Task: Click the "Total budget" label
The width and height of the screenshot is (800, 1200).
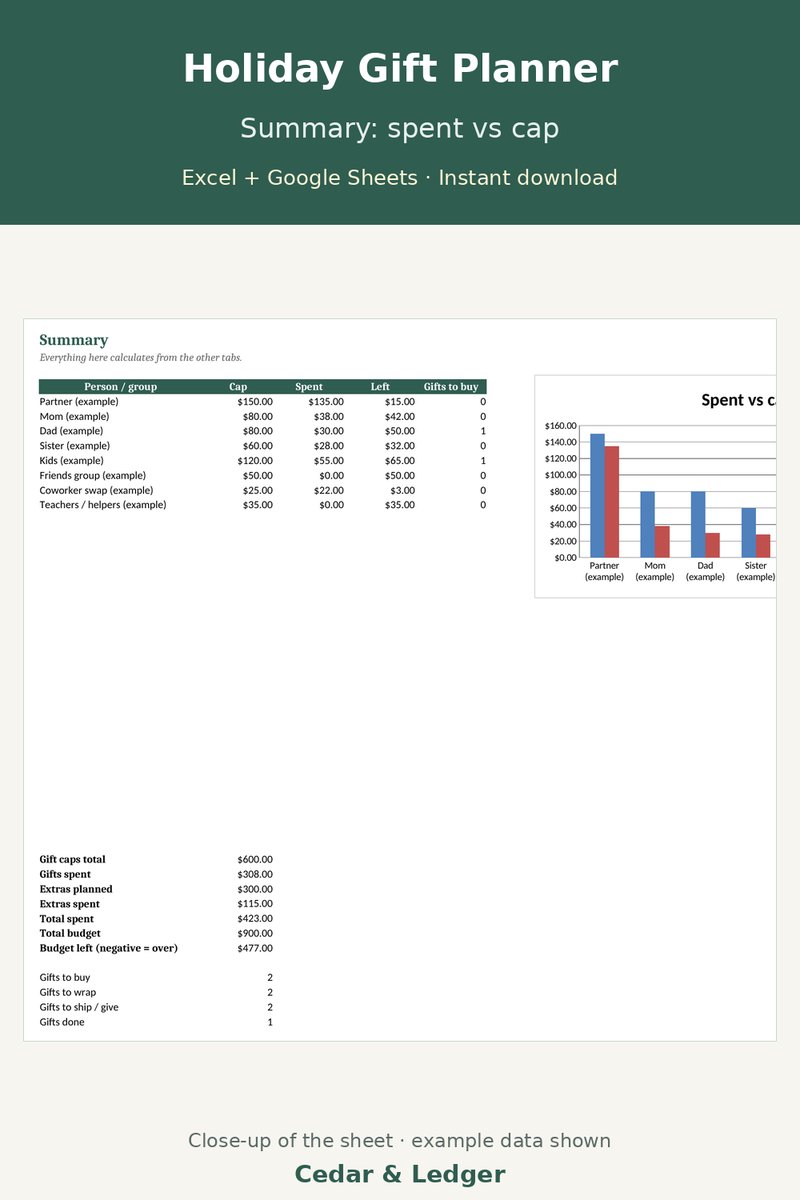Action: [70, 933]
